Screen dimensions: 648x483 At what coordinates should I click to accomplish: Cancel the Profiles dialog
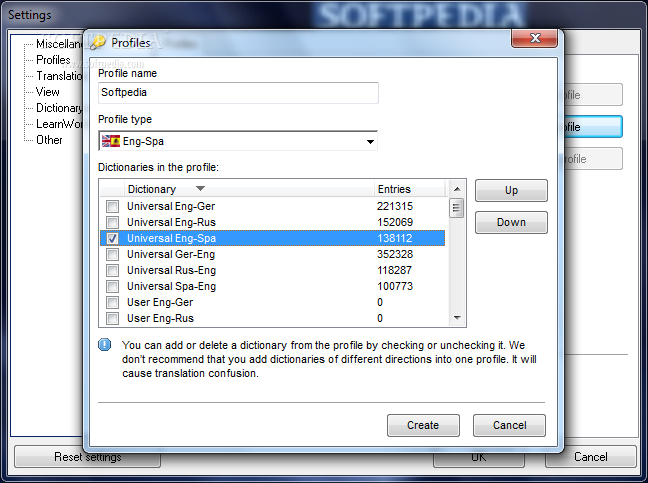[509, 425]
